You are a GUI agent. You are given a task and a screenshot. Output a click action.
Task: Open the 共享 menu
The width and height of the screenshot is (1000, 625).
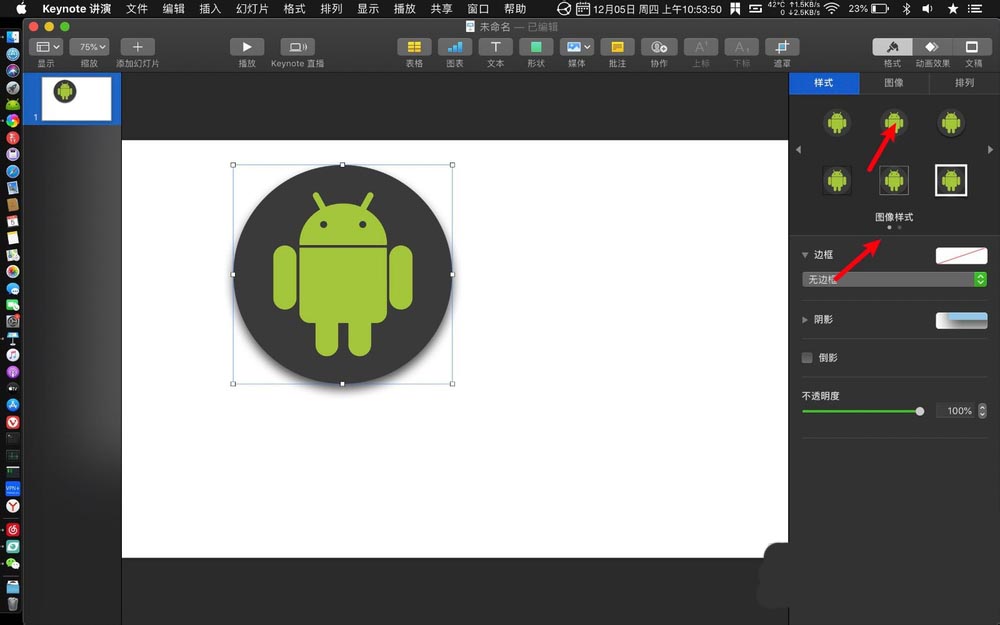pyautogui.click(x=441, y=9)
